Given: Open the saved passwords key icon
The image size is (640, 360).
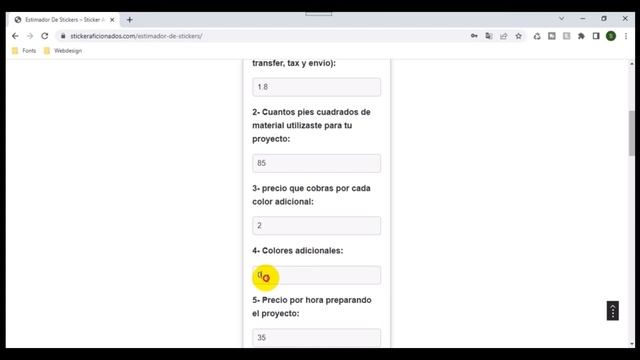Looking at the screenshot, I should (x=474, y=36).
